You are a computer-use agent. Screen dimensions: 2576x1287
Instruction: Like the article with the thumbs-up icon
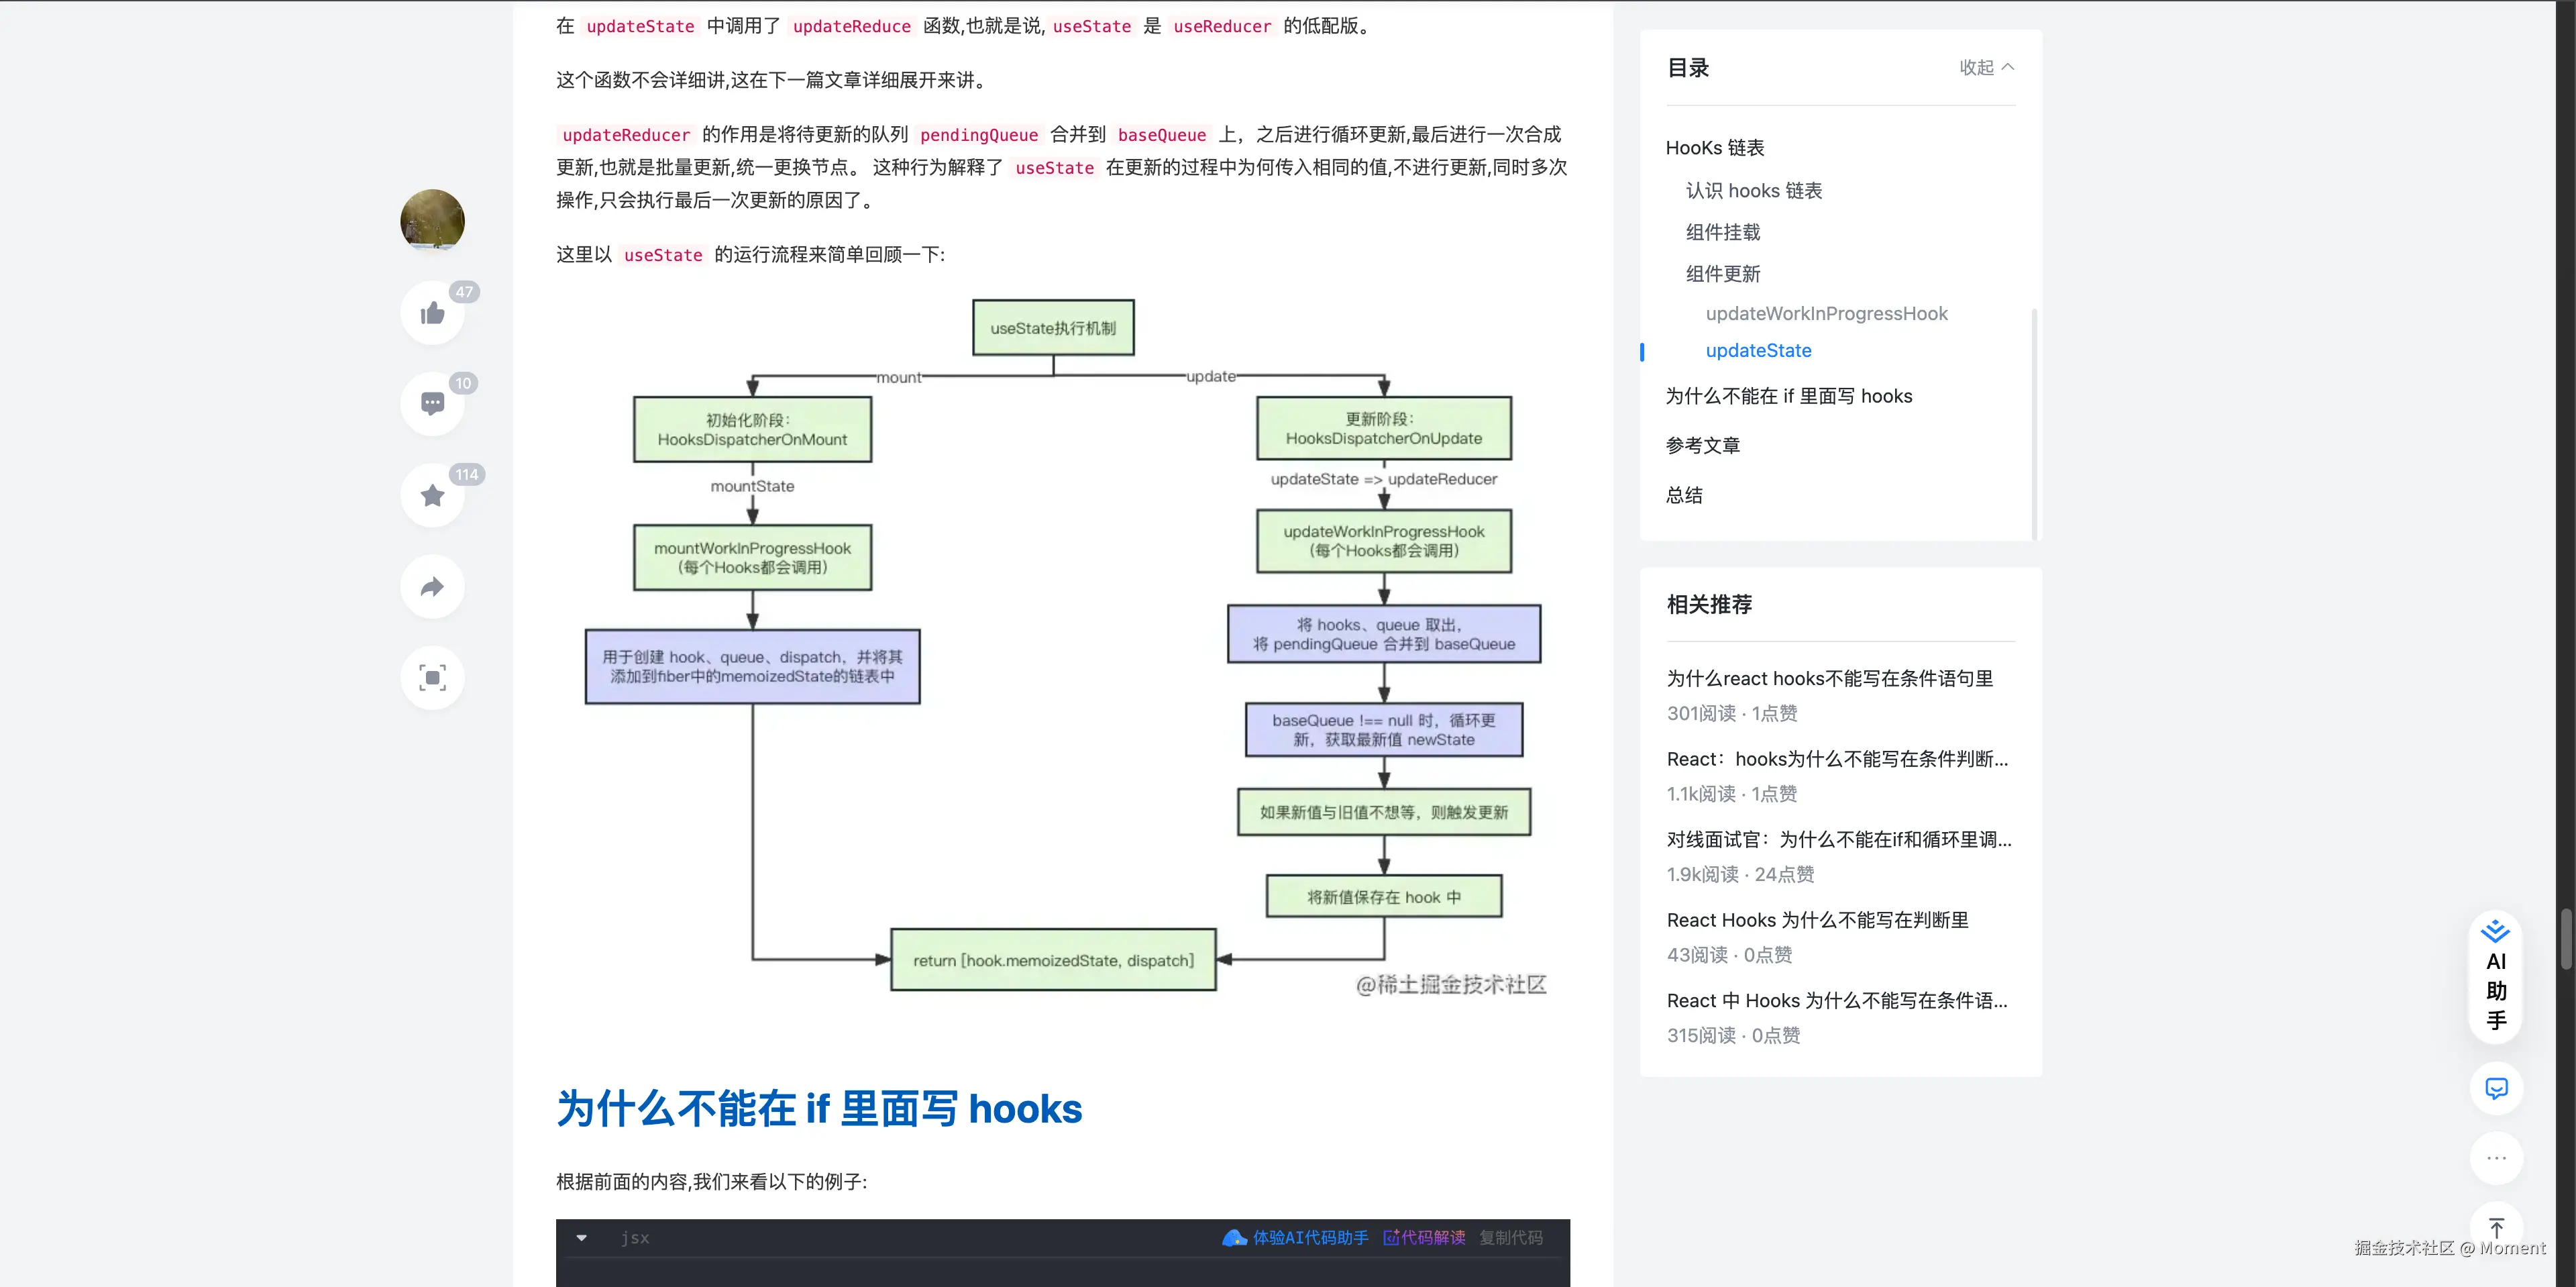pyautogui.click(x=431, y=313)
